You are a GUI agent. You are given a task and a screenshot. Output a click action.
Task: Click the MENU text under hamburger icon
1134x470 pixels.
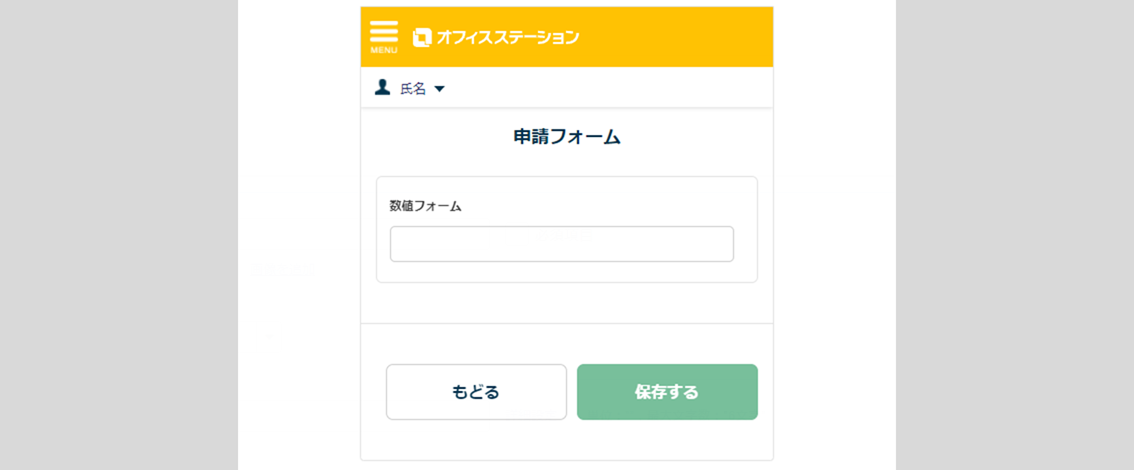click(384, 50)
